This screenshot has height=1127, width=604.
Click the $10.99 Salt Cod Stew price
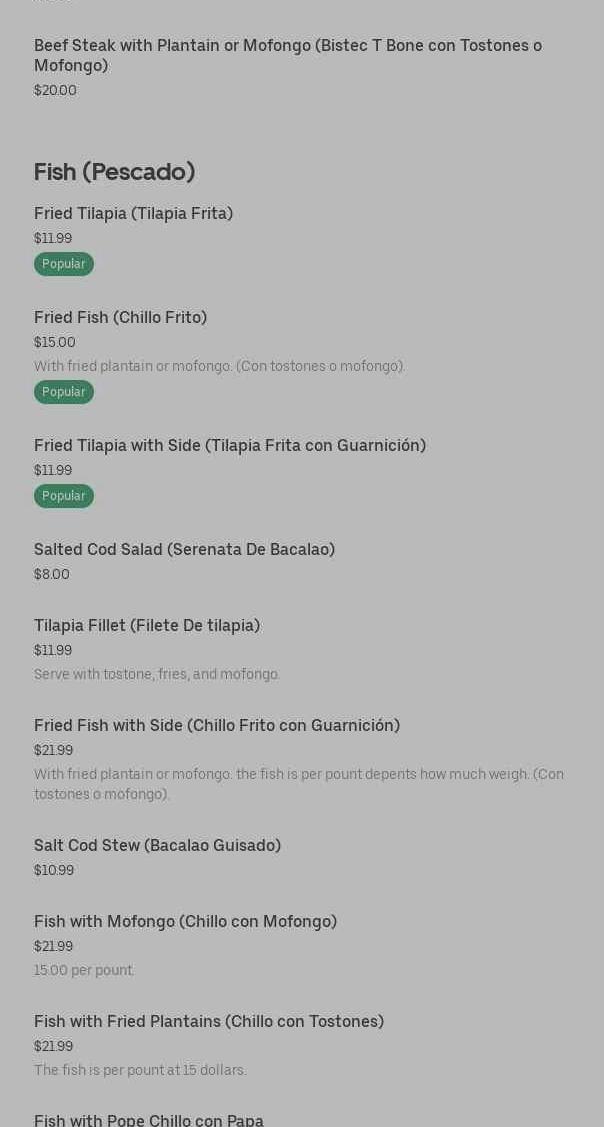pos(54,871)
